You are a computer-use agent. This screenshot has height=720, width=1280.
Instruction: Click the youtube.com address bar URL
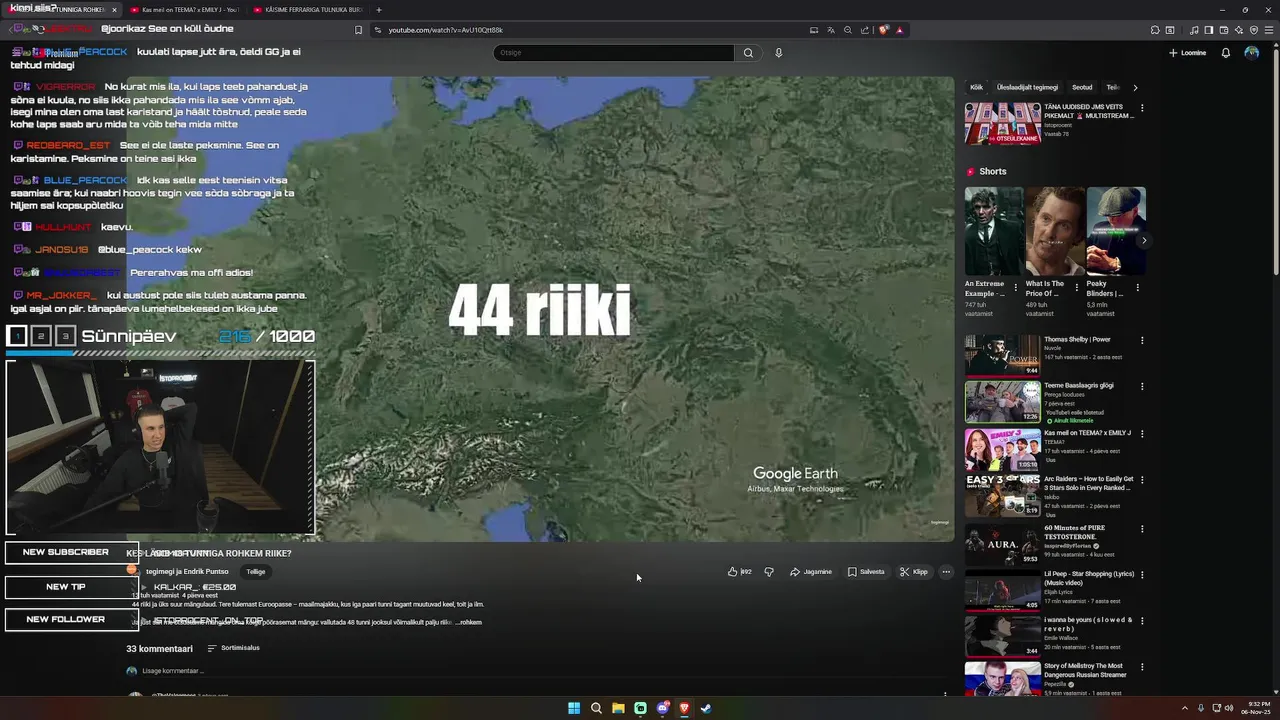click(445, 30)
